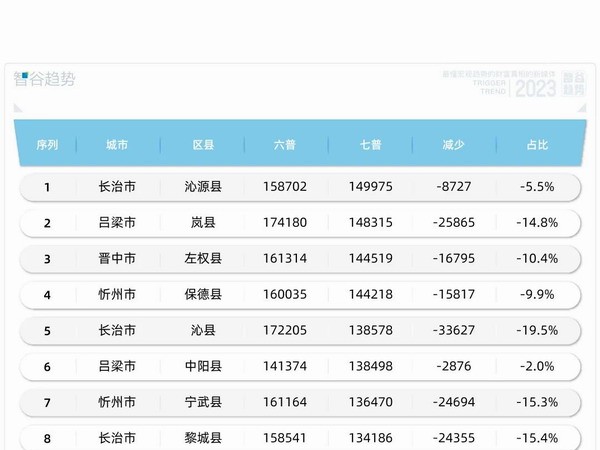Select the 序列 column header
The height and width of the screenshot is (450, 600).
(47, 145)
